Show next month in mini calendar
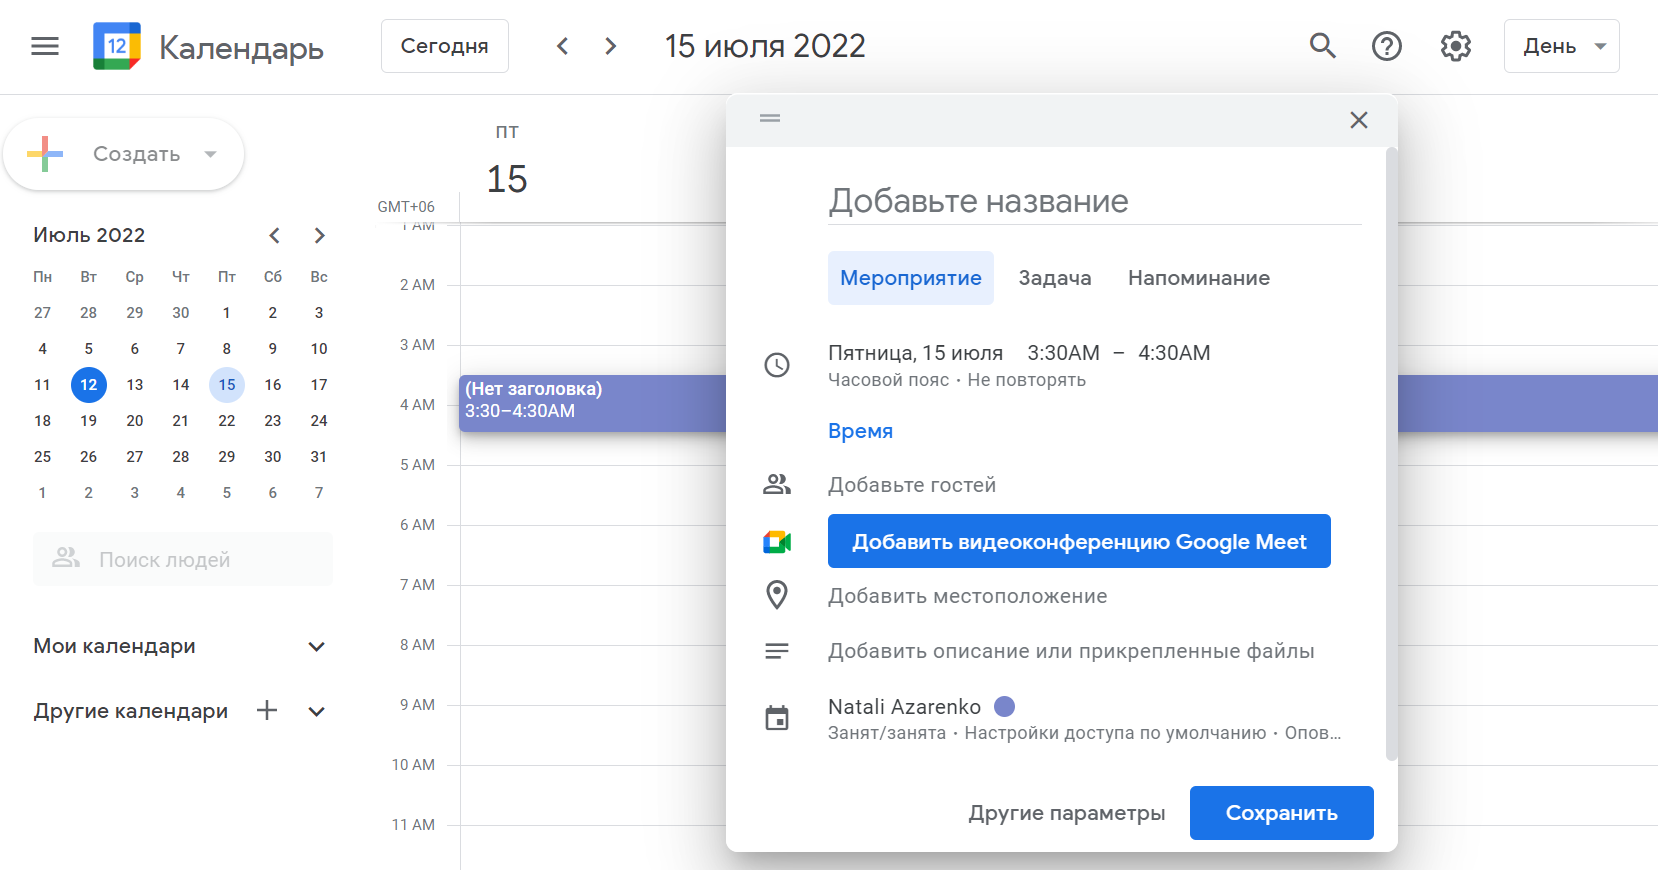Viewport: 1658px width, 870px height. pos(320,236)
